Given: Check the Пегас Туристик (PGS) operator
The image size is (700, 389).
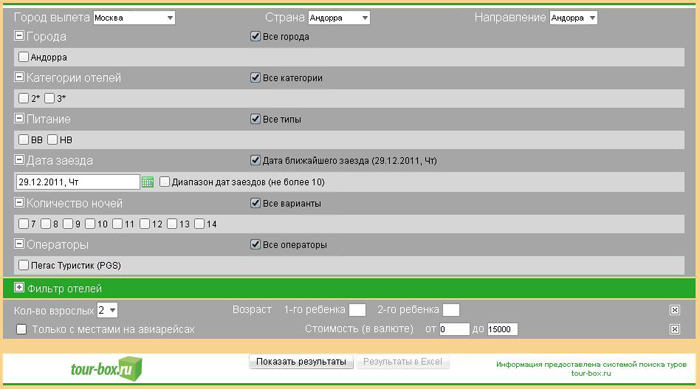Looking at the screenshot, I should tap(23, 265).
